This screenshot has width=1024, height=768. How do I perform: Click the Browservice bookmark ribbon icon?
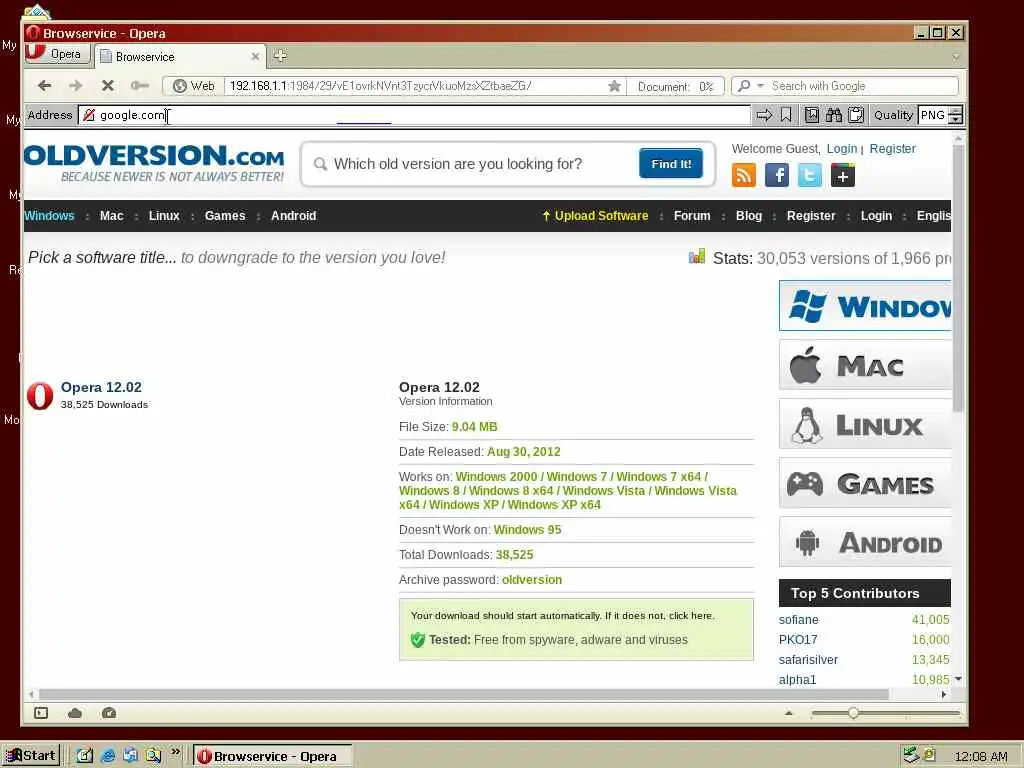pyautogui.click(x=786, y=116)
